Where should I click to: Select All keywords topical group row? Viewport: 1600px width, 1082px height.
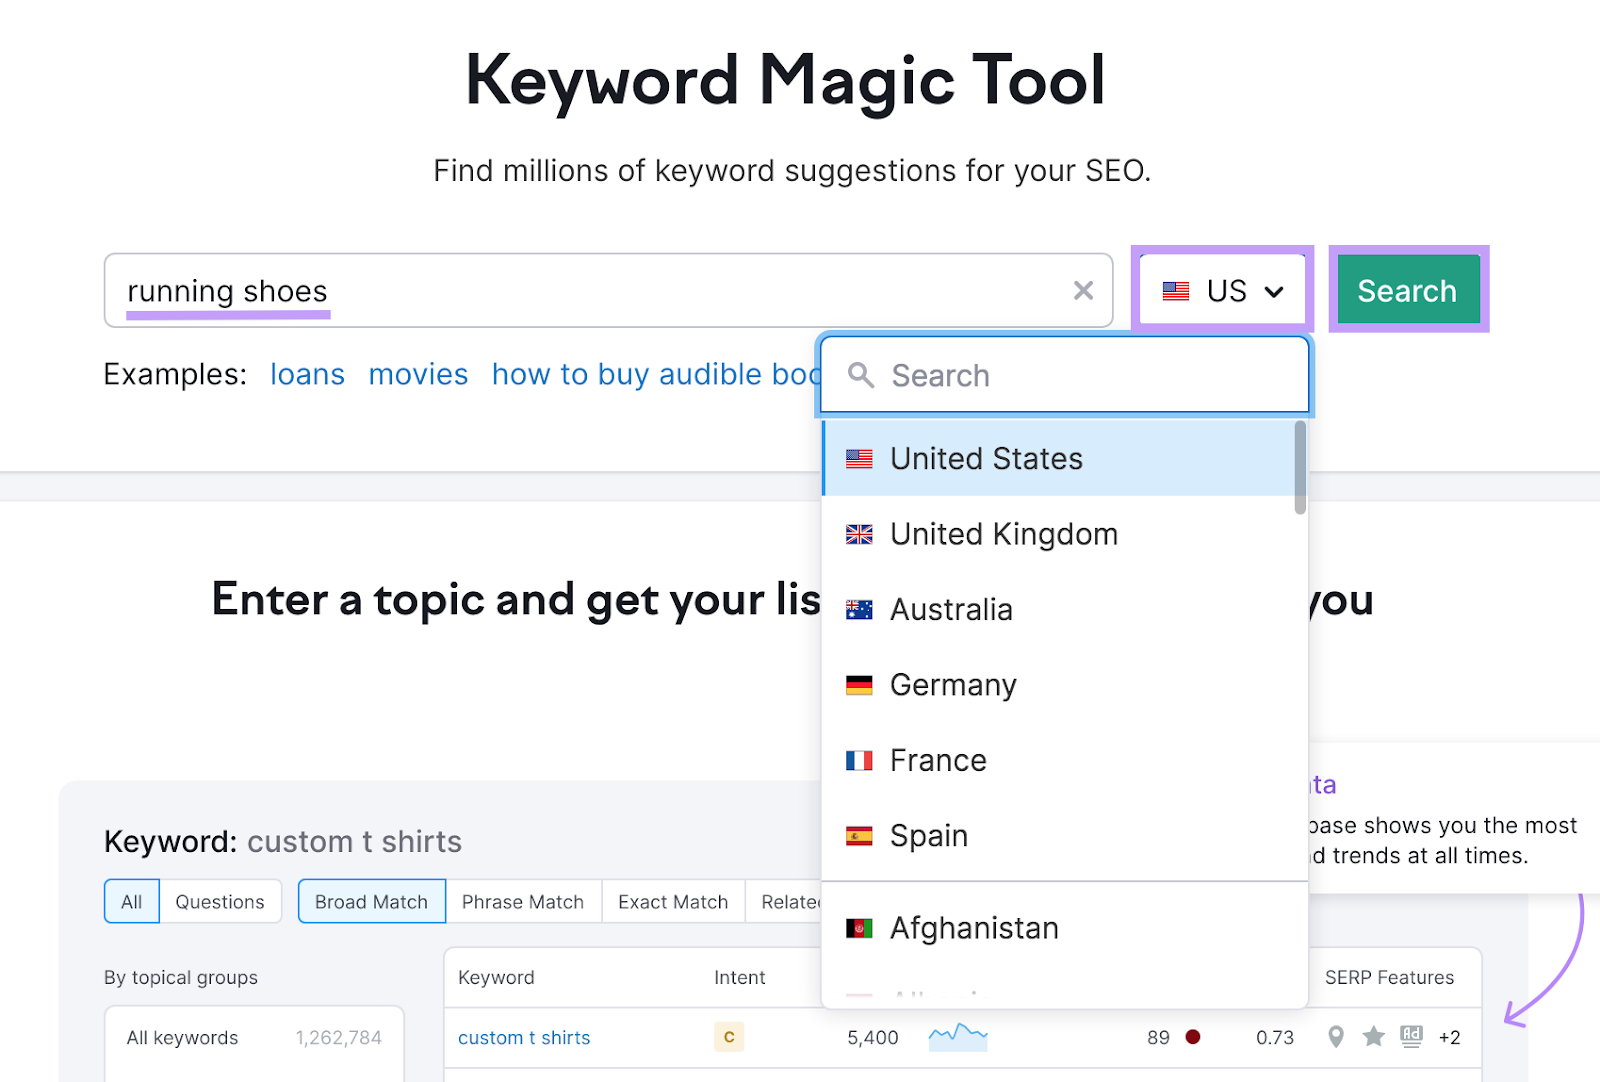click(254, 1038)
